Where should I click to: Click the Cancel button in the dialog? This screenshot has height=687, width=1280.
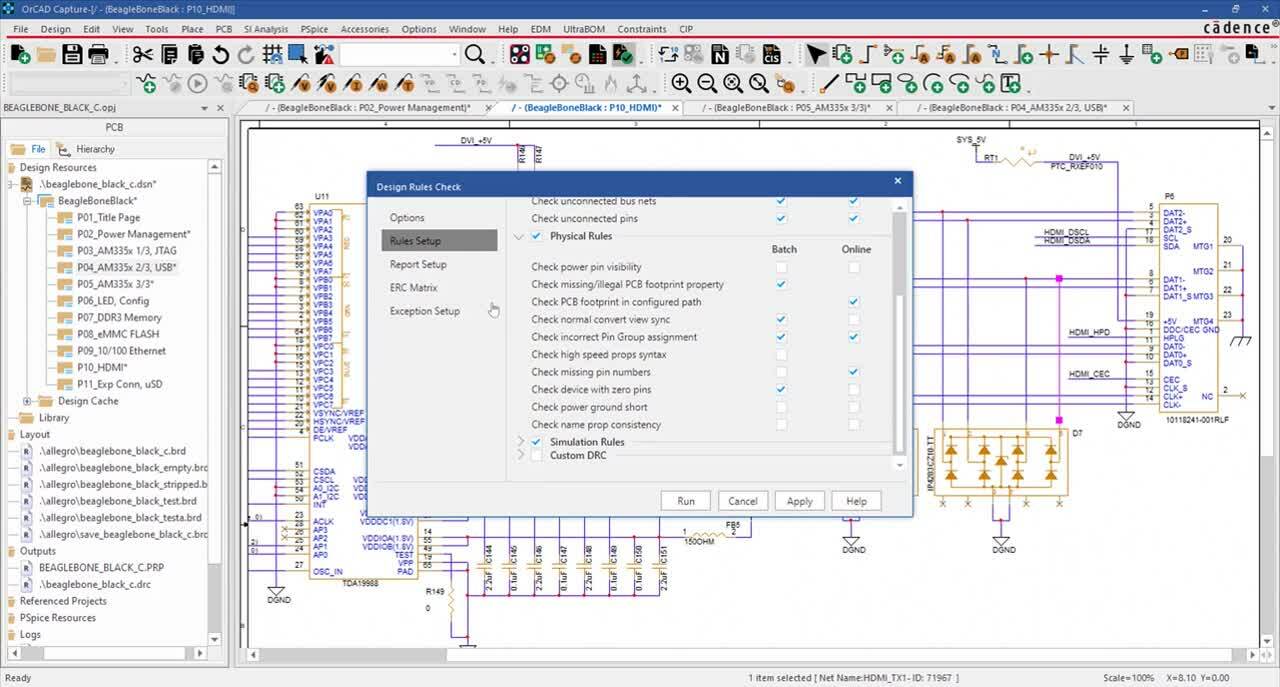tap(743, 501)
